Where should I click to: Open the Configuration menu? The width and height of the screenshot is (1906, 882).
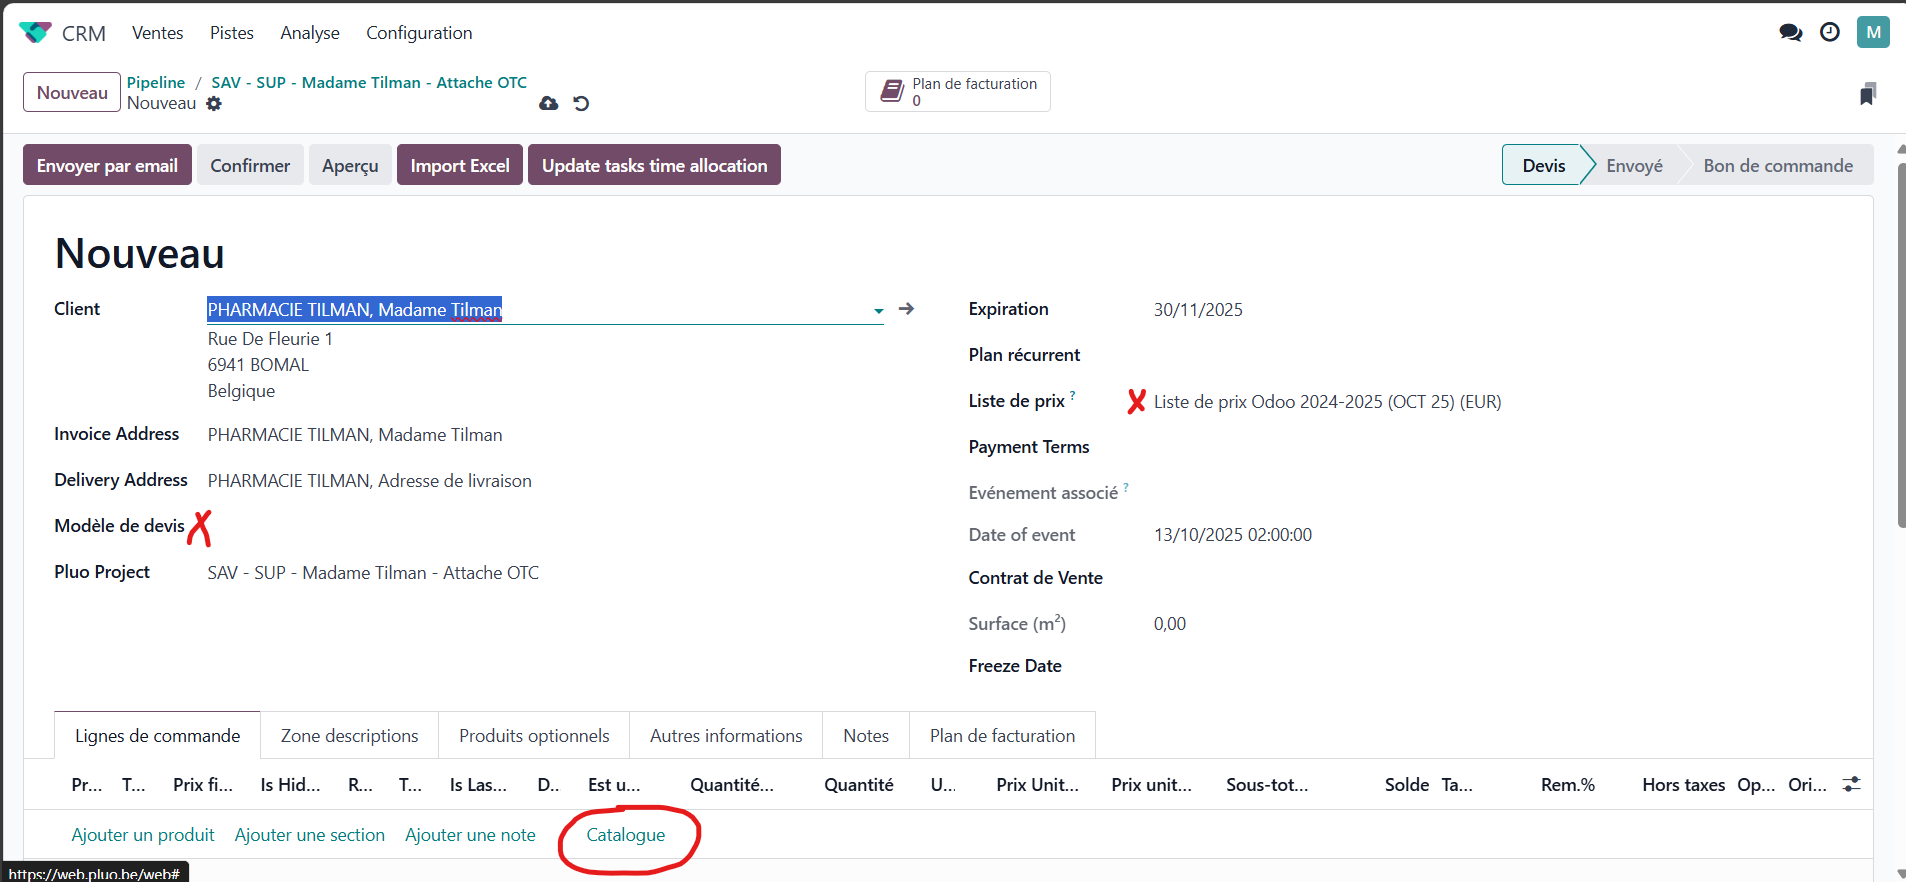pos(419,33)
